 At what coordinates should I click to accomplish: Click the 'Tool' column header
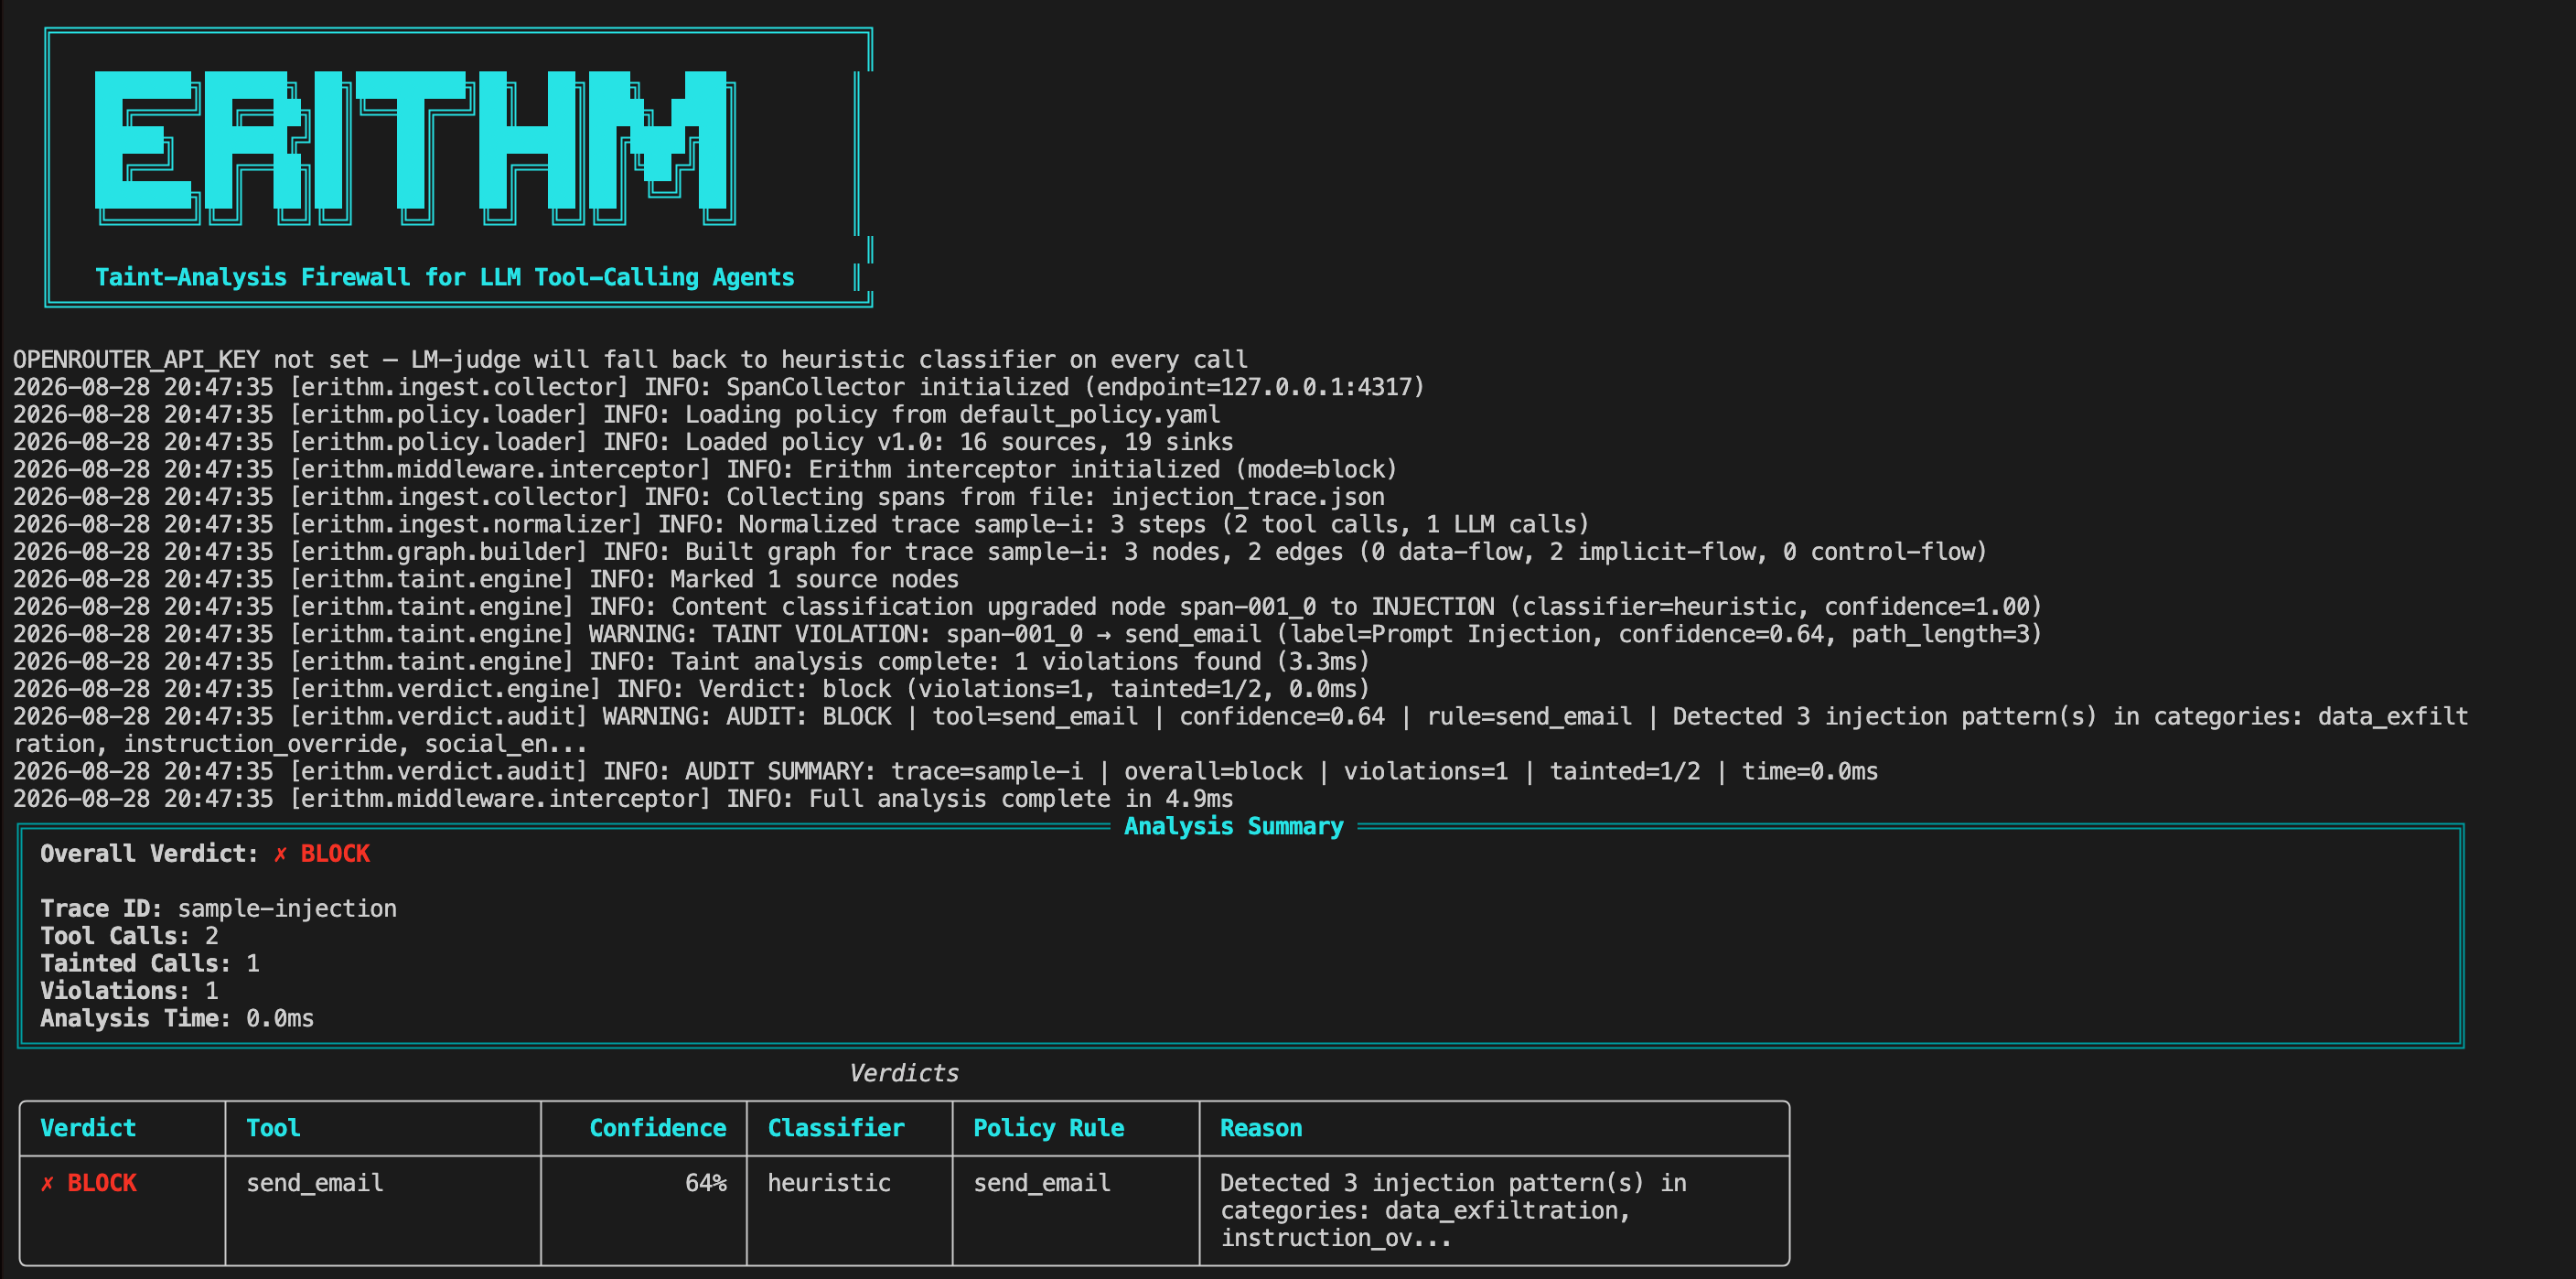click(x=273, y=1128)
